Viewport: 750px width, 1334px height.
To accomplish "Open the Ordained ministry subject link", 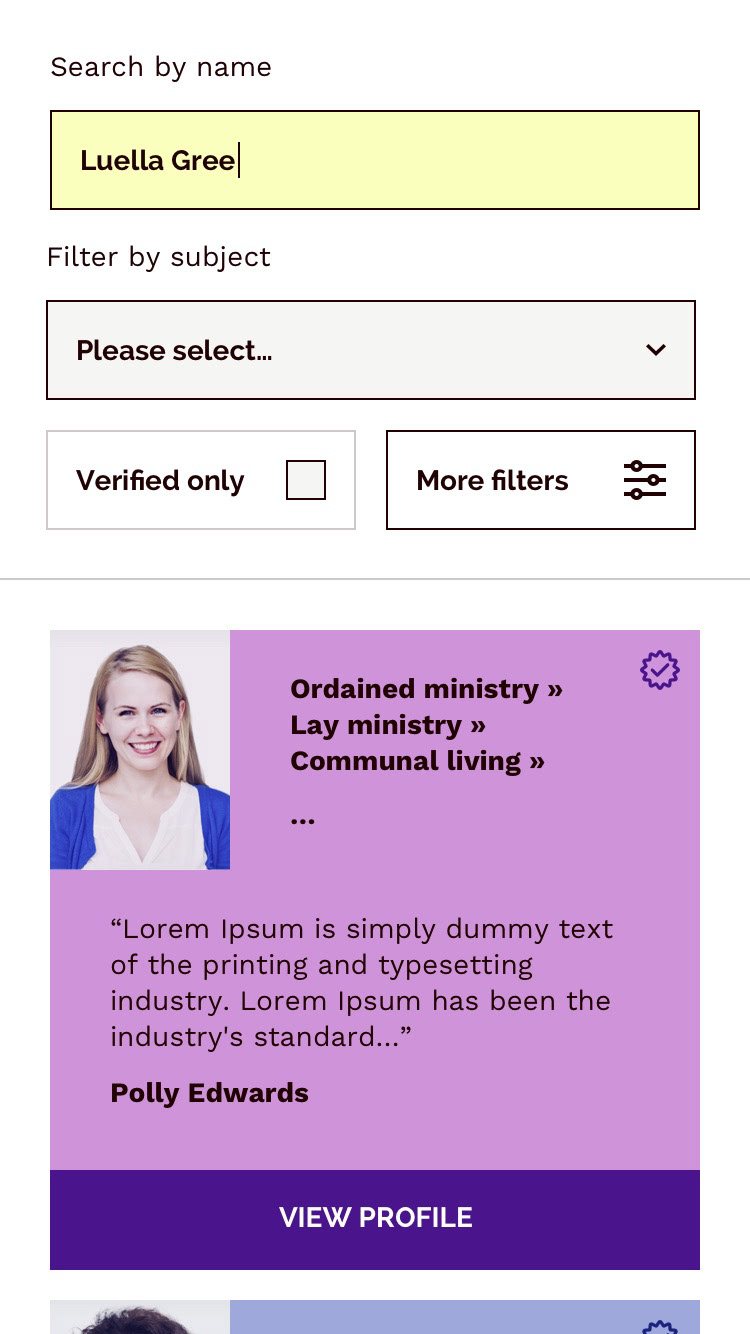I will coord(426,689).
